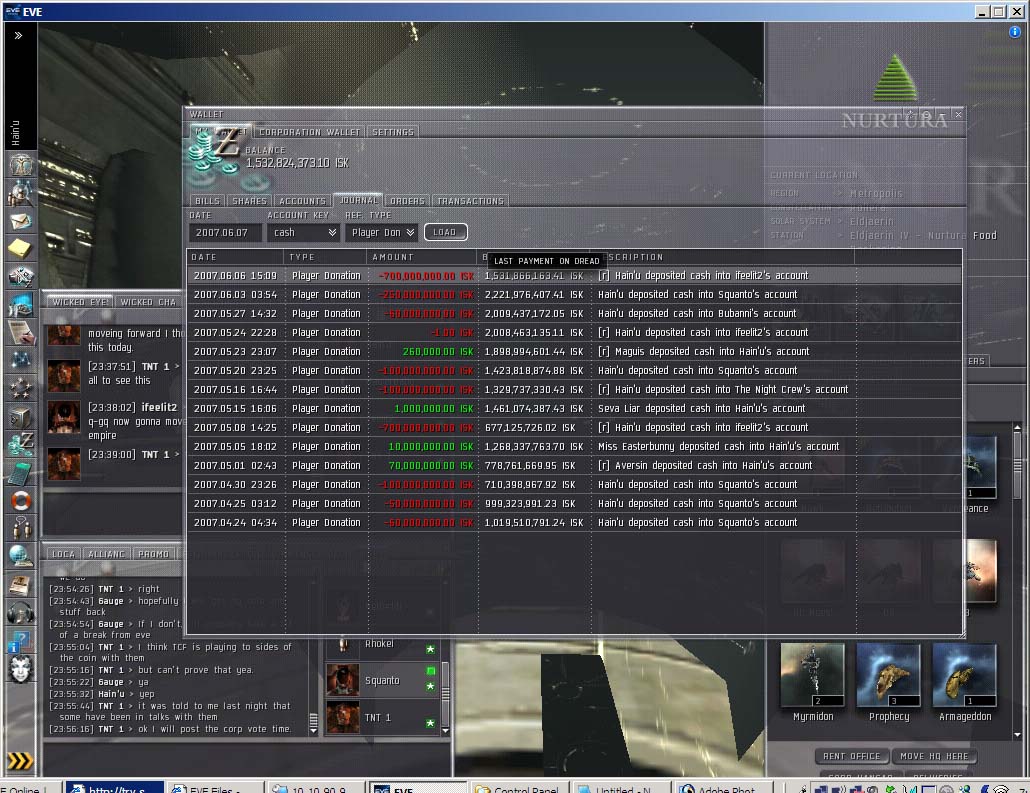Viewport: 1030px width, 793px height.
Task: Click the yellow chevrons undock icon
Action: tap(20, 761)
